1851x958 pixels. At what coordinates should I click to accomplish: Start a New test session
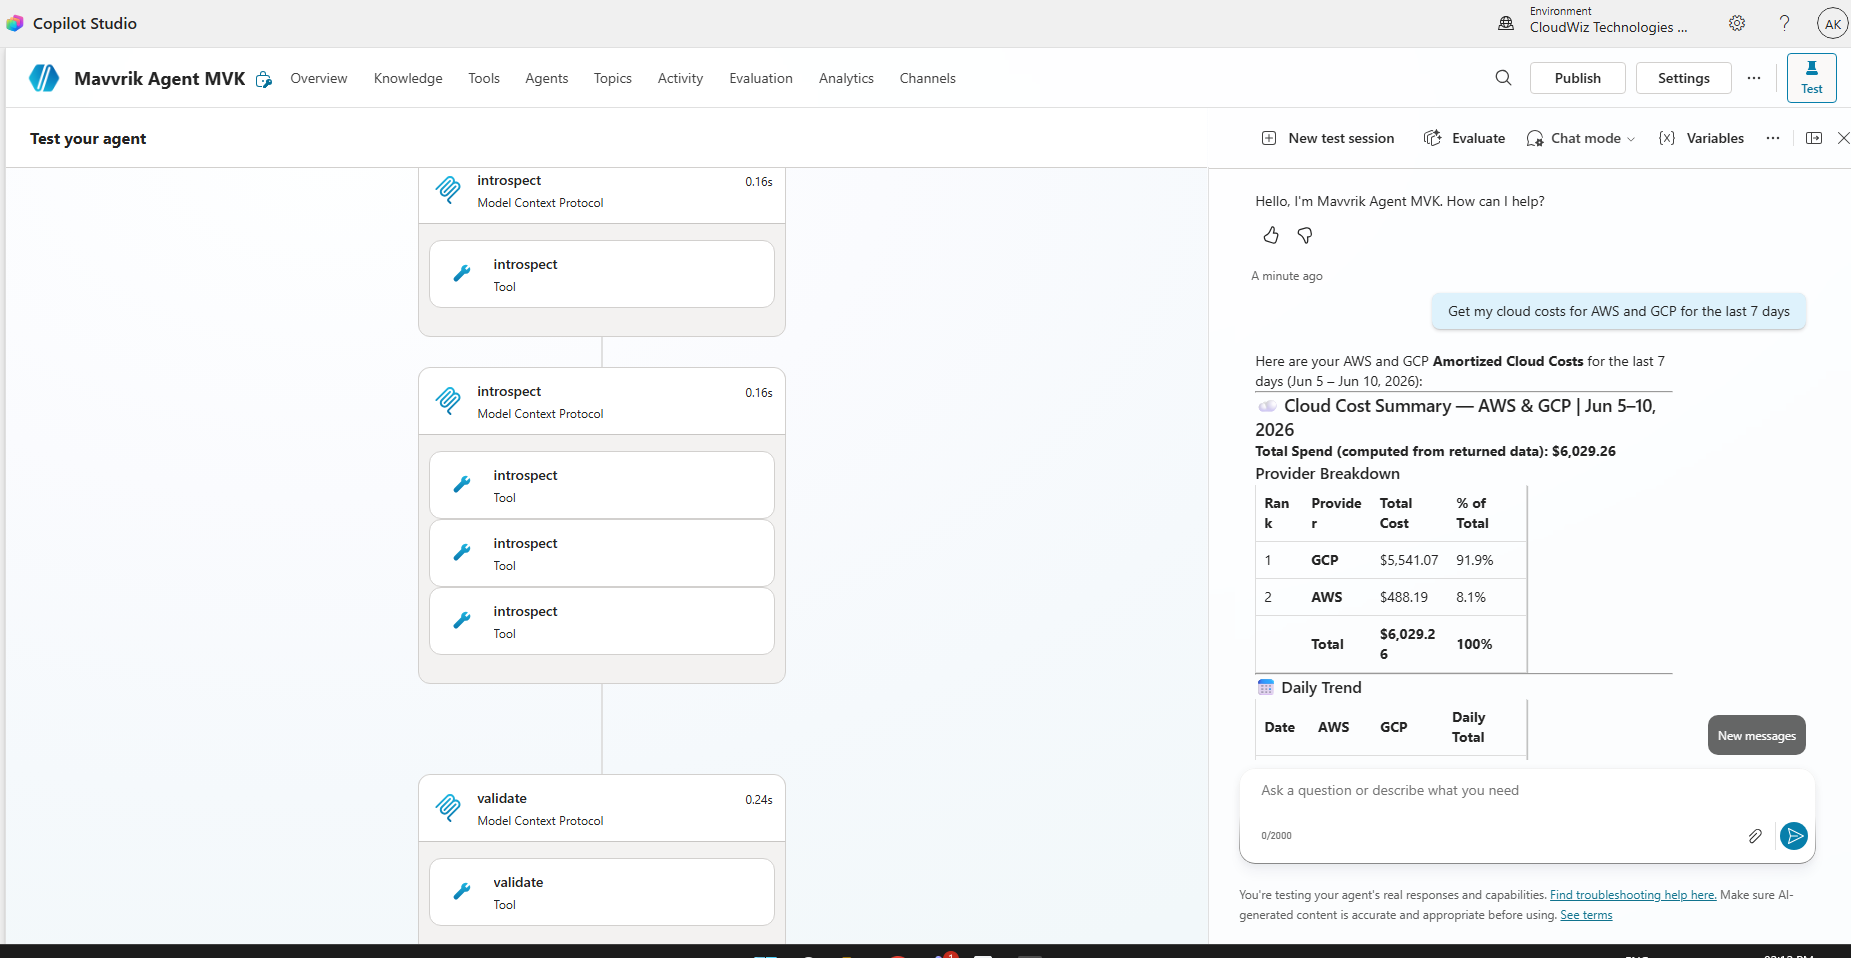click(x=1328, y=138)
